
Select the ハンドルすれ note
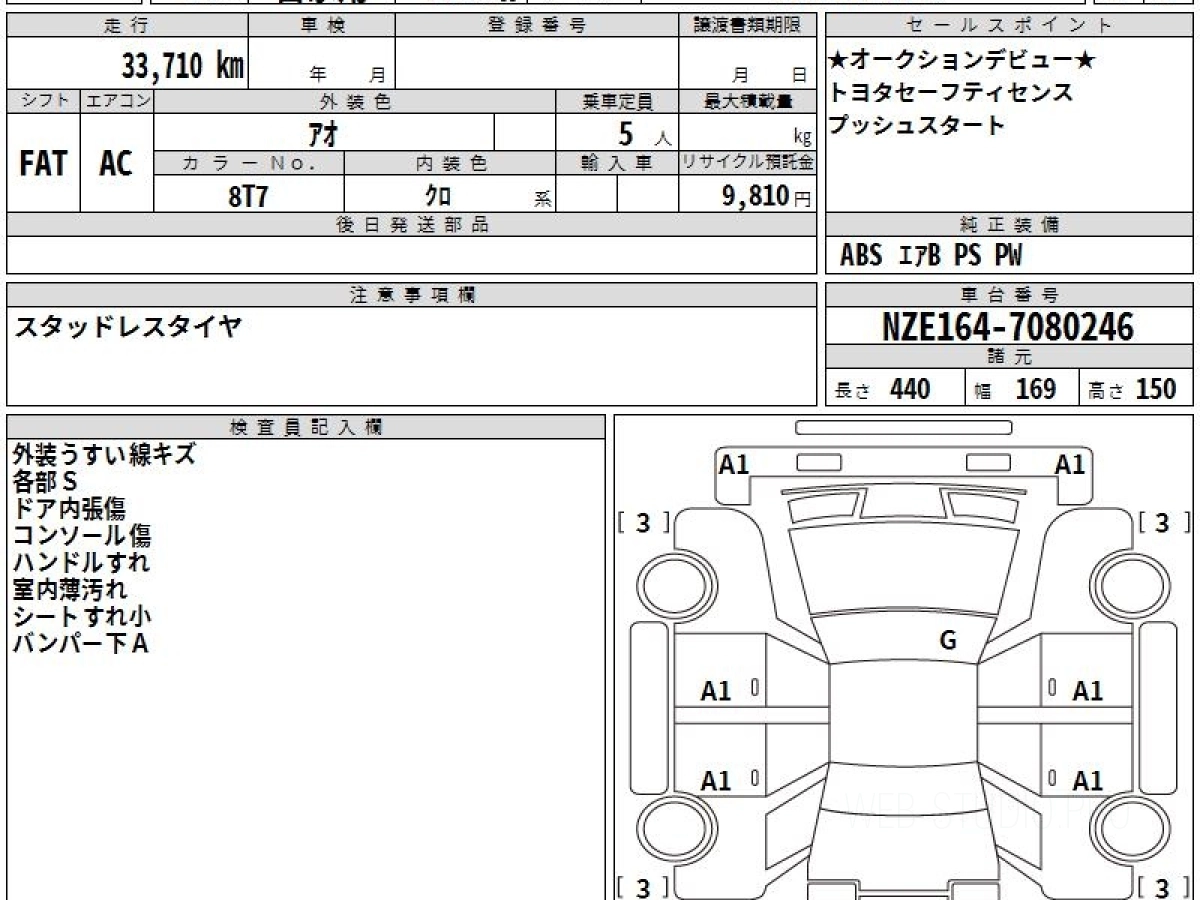click(82, 563)
